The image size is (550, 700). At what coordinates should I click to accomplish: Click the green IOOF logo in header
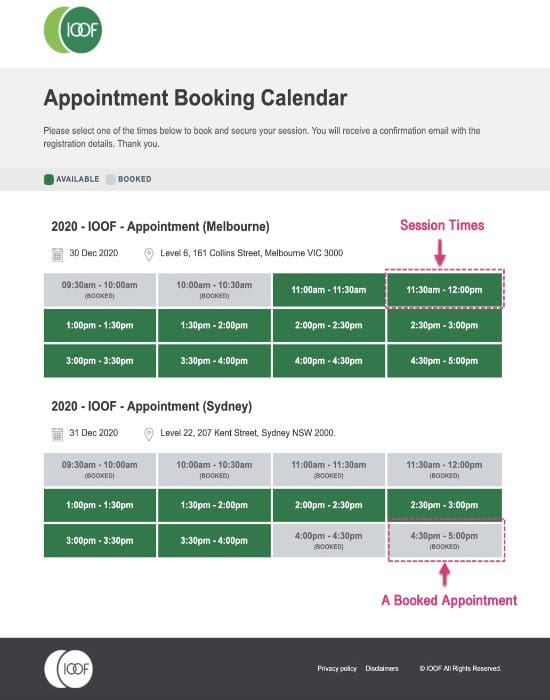(x=73, y=30)
